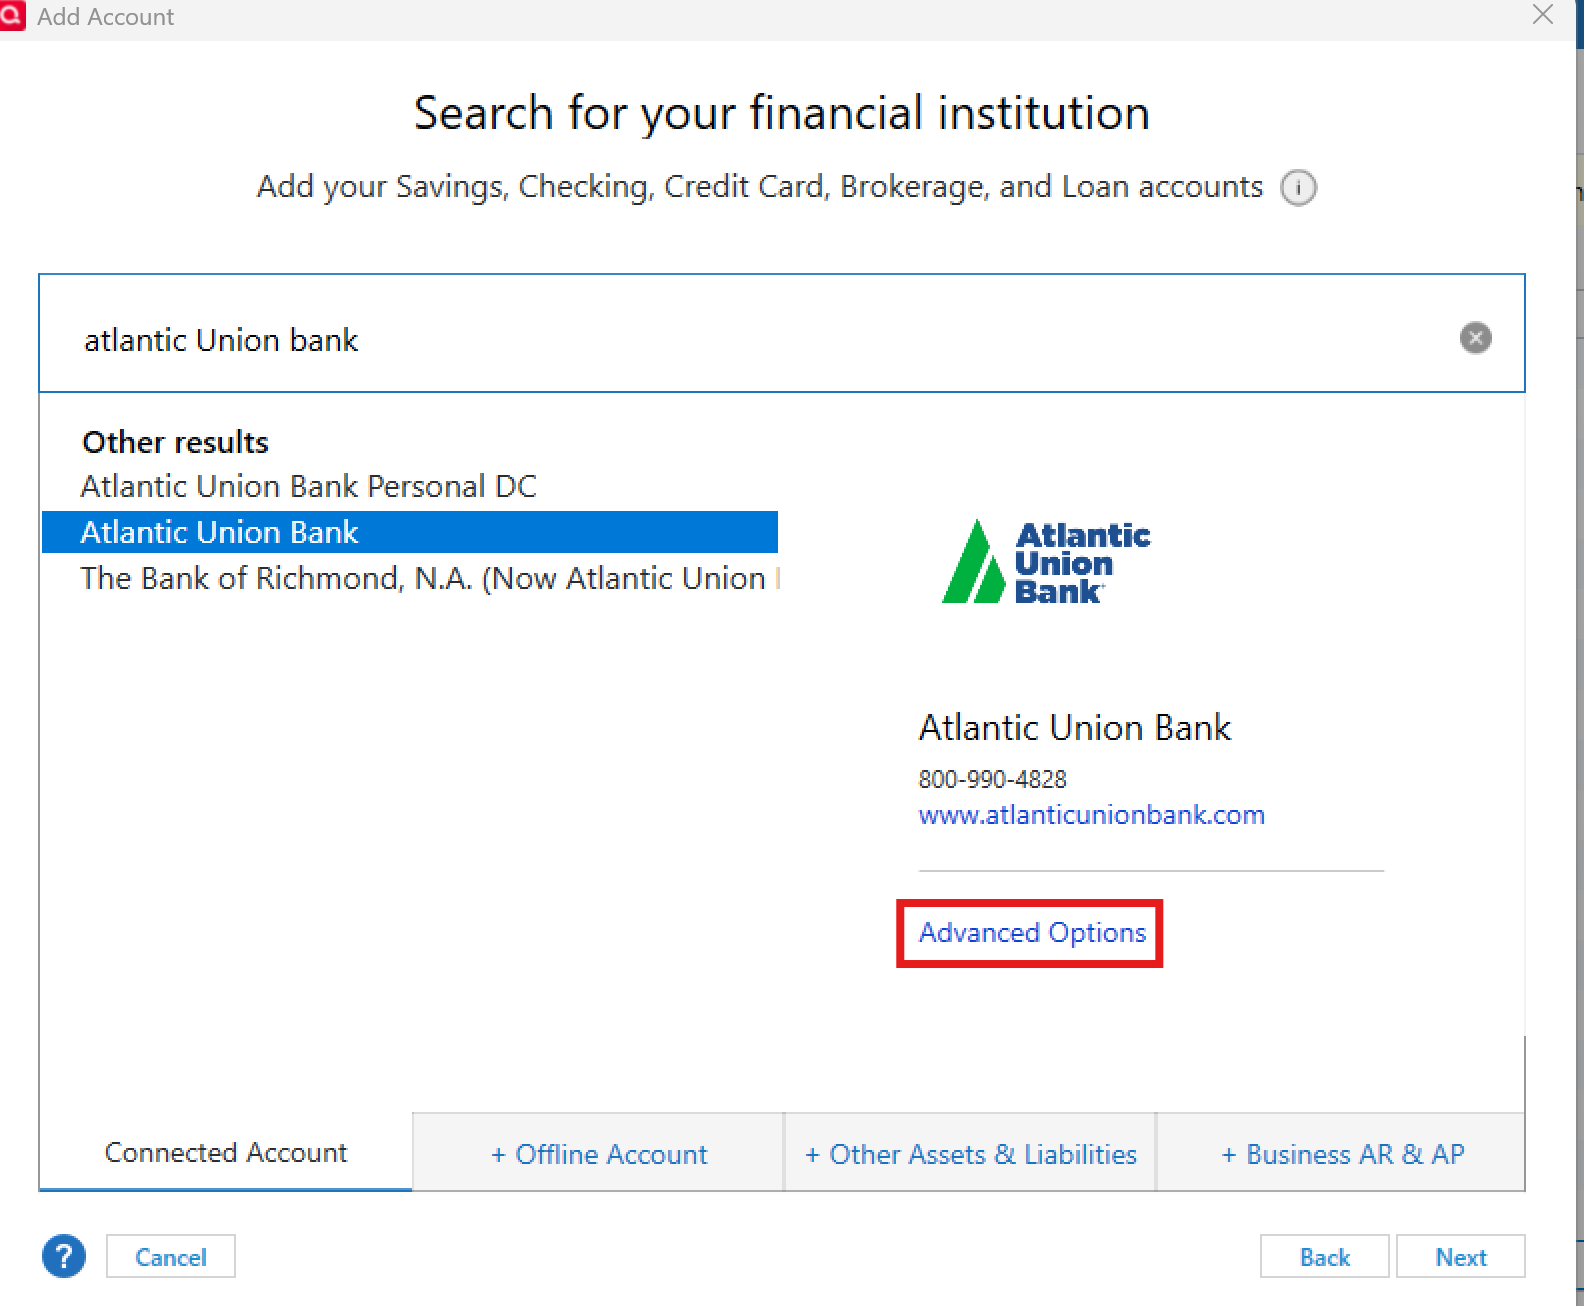Open the www.atlanticunionbank.com link
Image resolution: width=1584 pixels, height=1306 pixels.
pos(1091,815)
